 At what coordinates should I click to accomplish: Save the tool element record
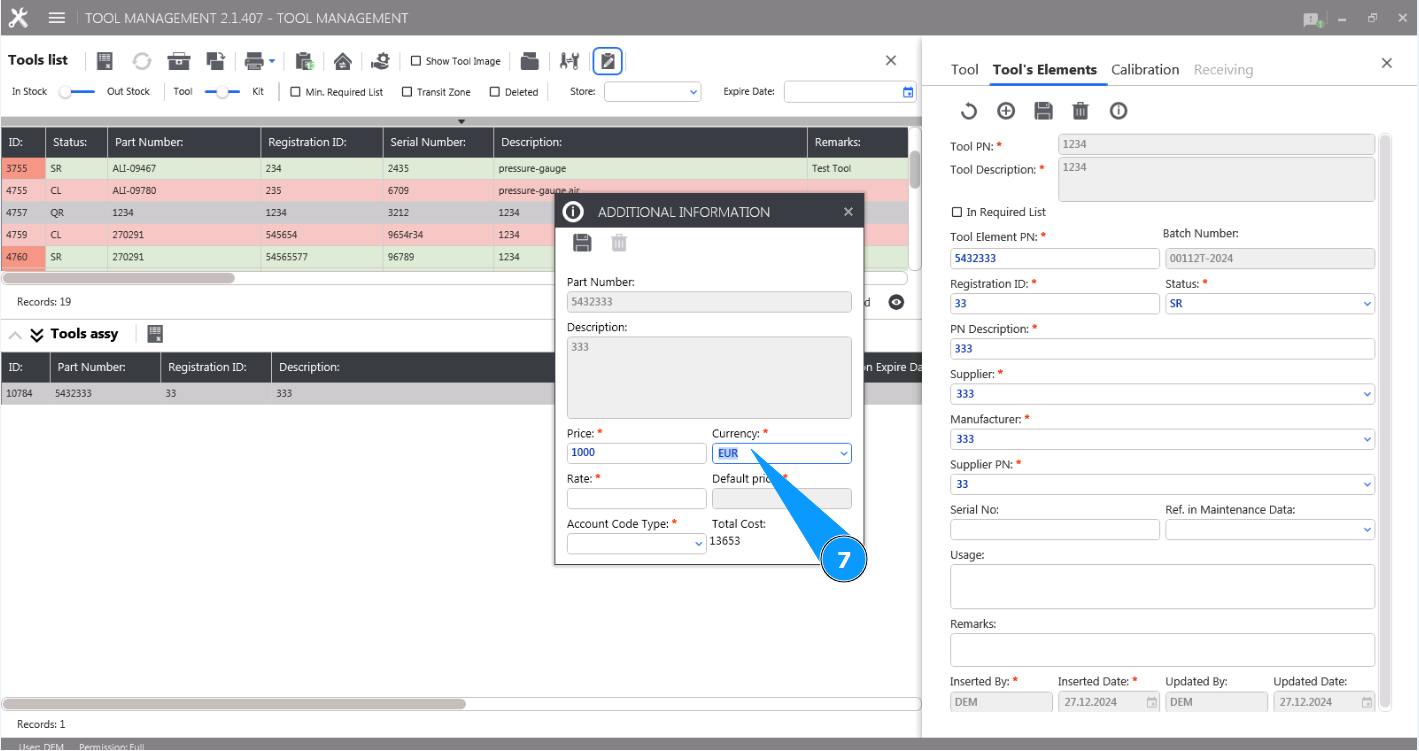click(x=1043, y=111)
